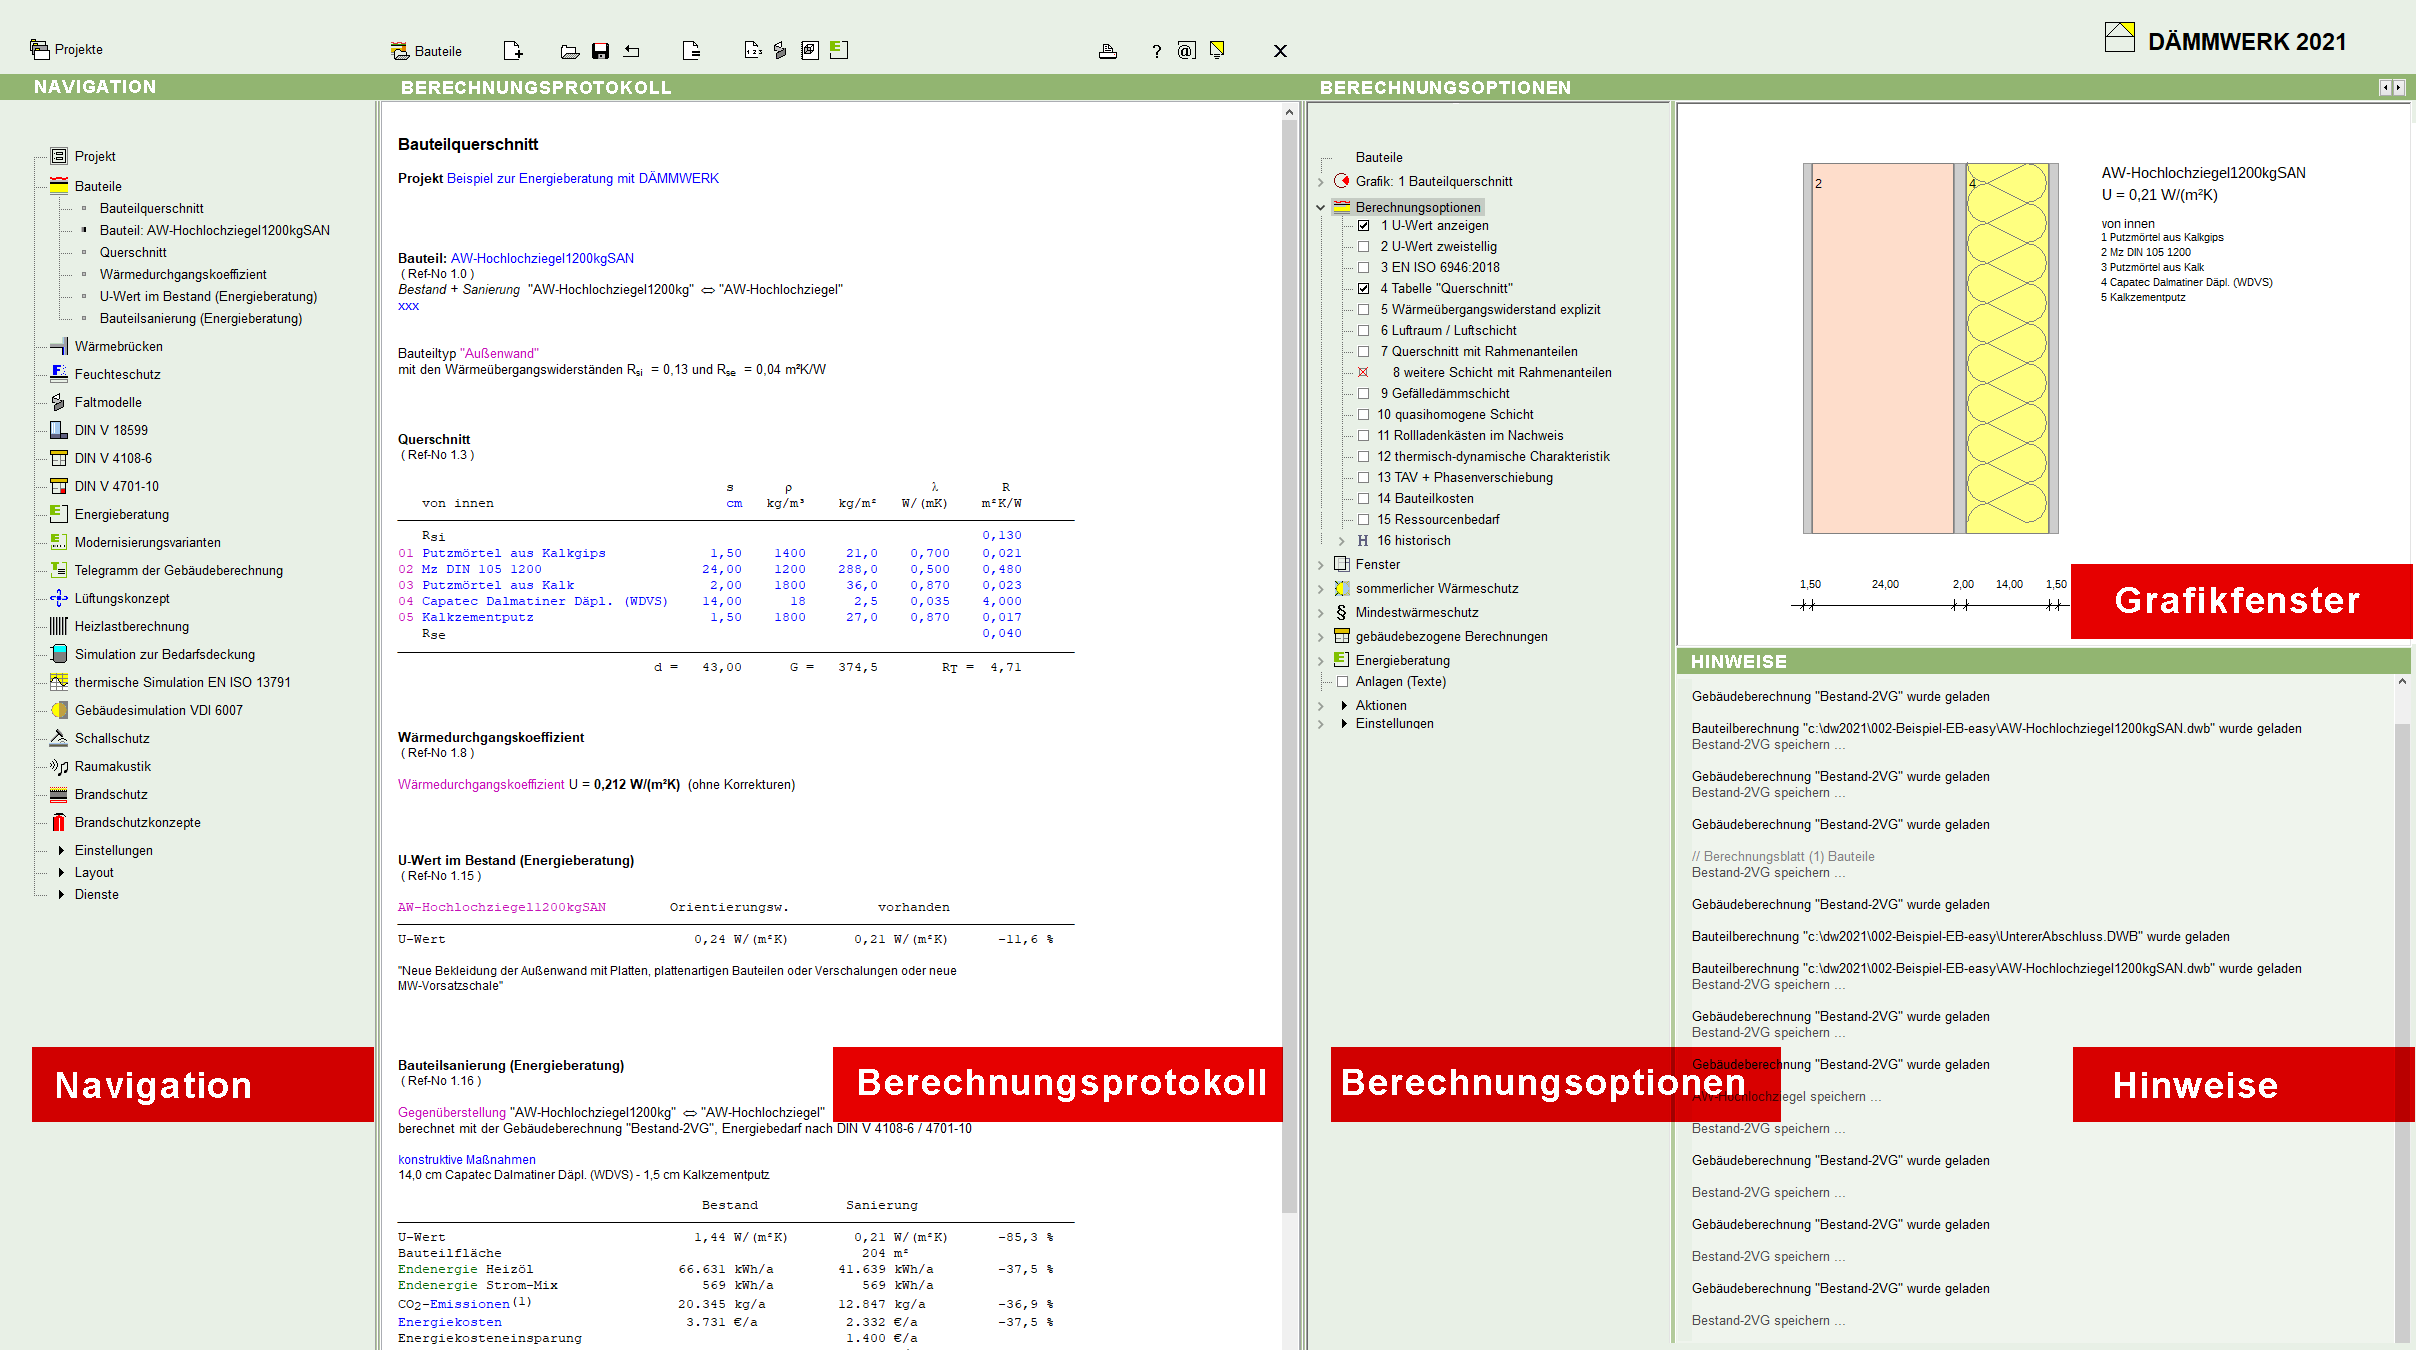Image resolution: width=2416 pixels, height=1350 pixels.
Task: Open Raumakustik module
Action: pos(113,766)
